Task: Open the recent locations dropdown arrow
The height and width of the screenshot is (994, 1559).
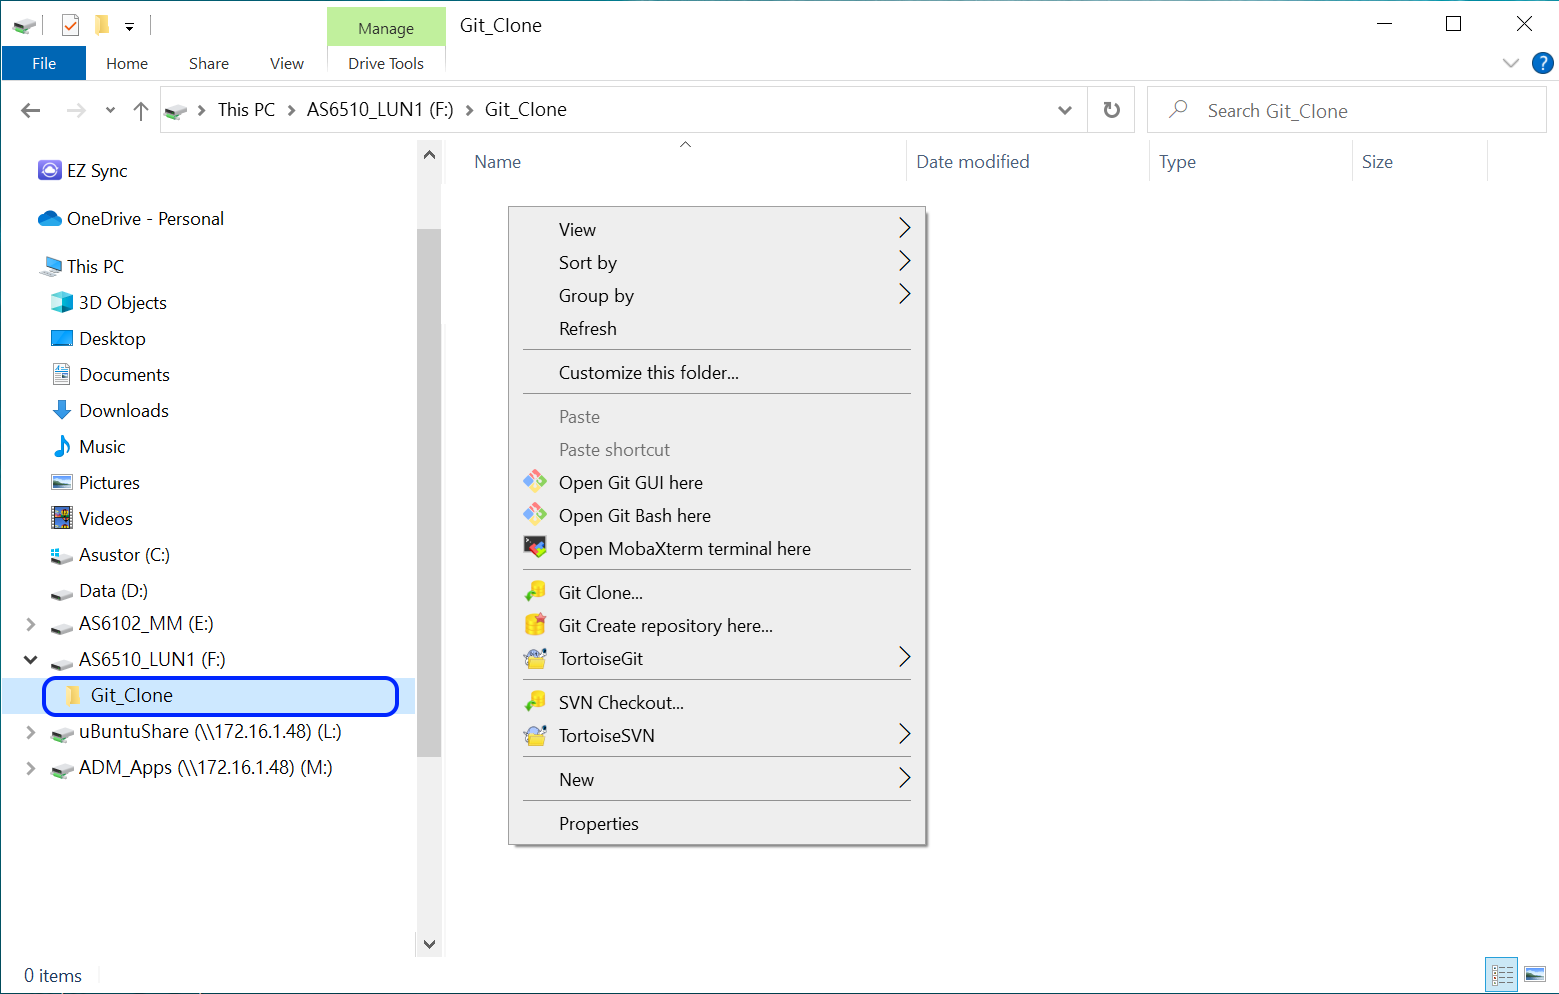Action: [x=110, y=110]
